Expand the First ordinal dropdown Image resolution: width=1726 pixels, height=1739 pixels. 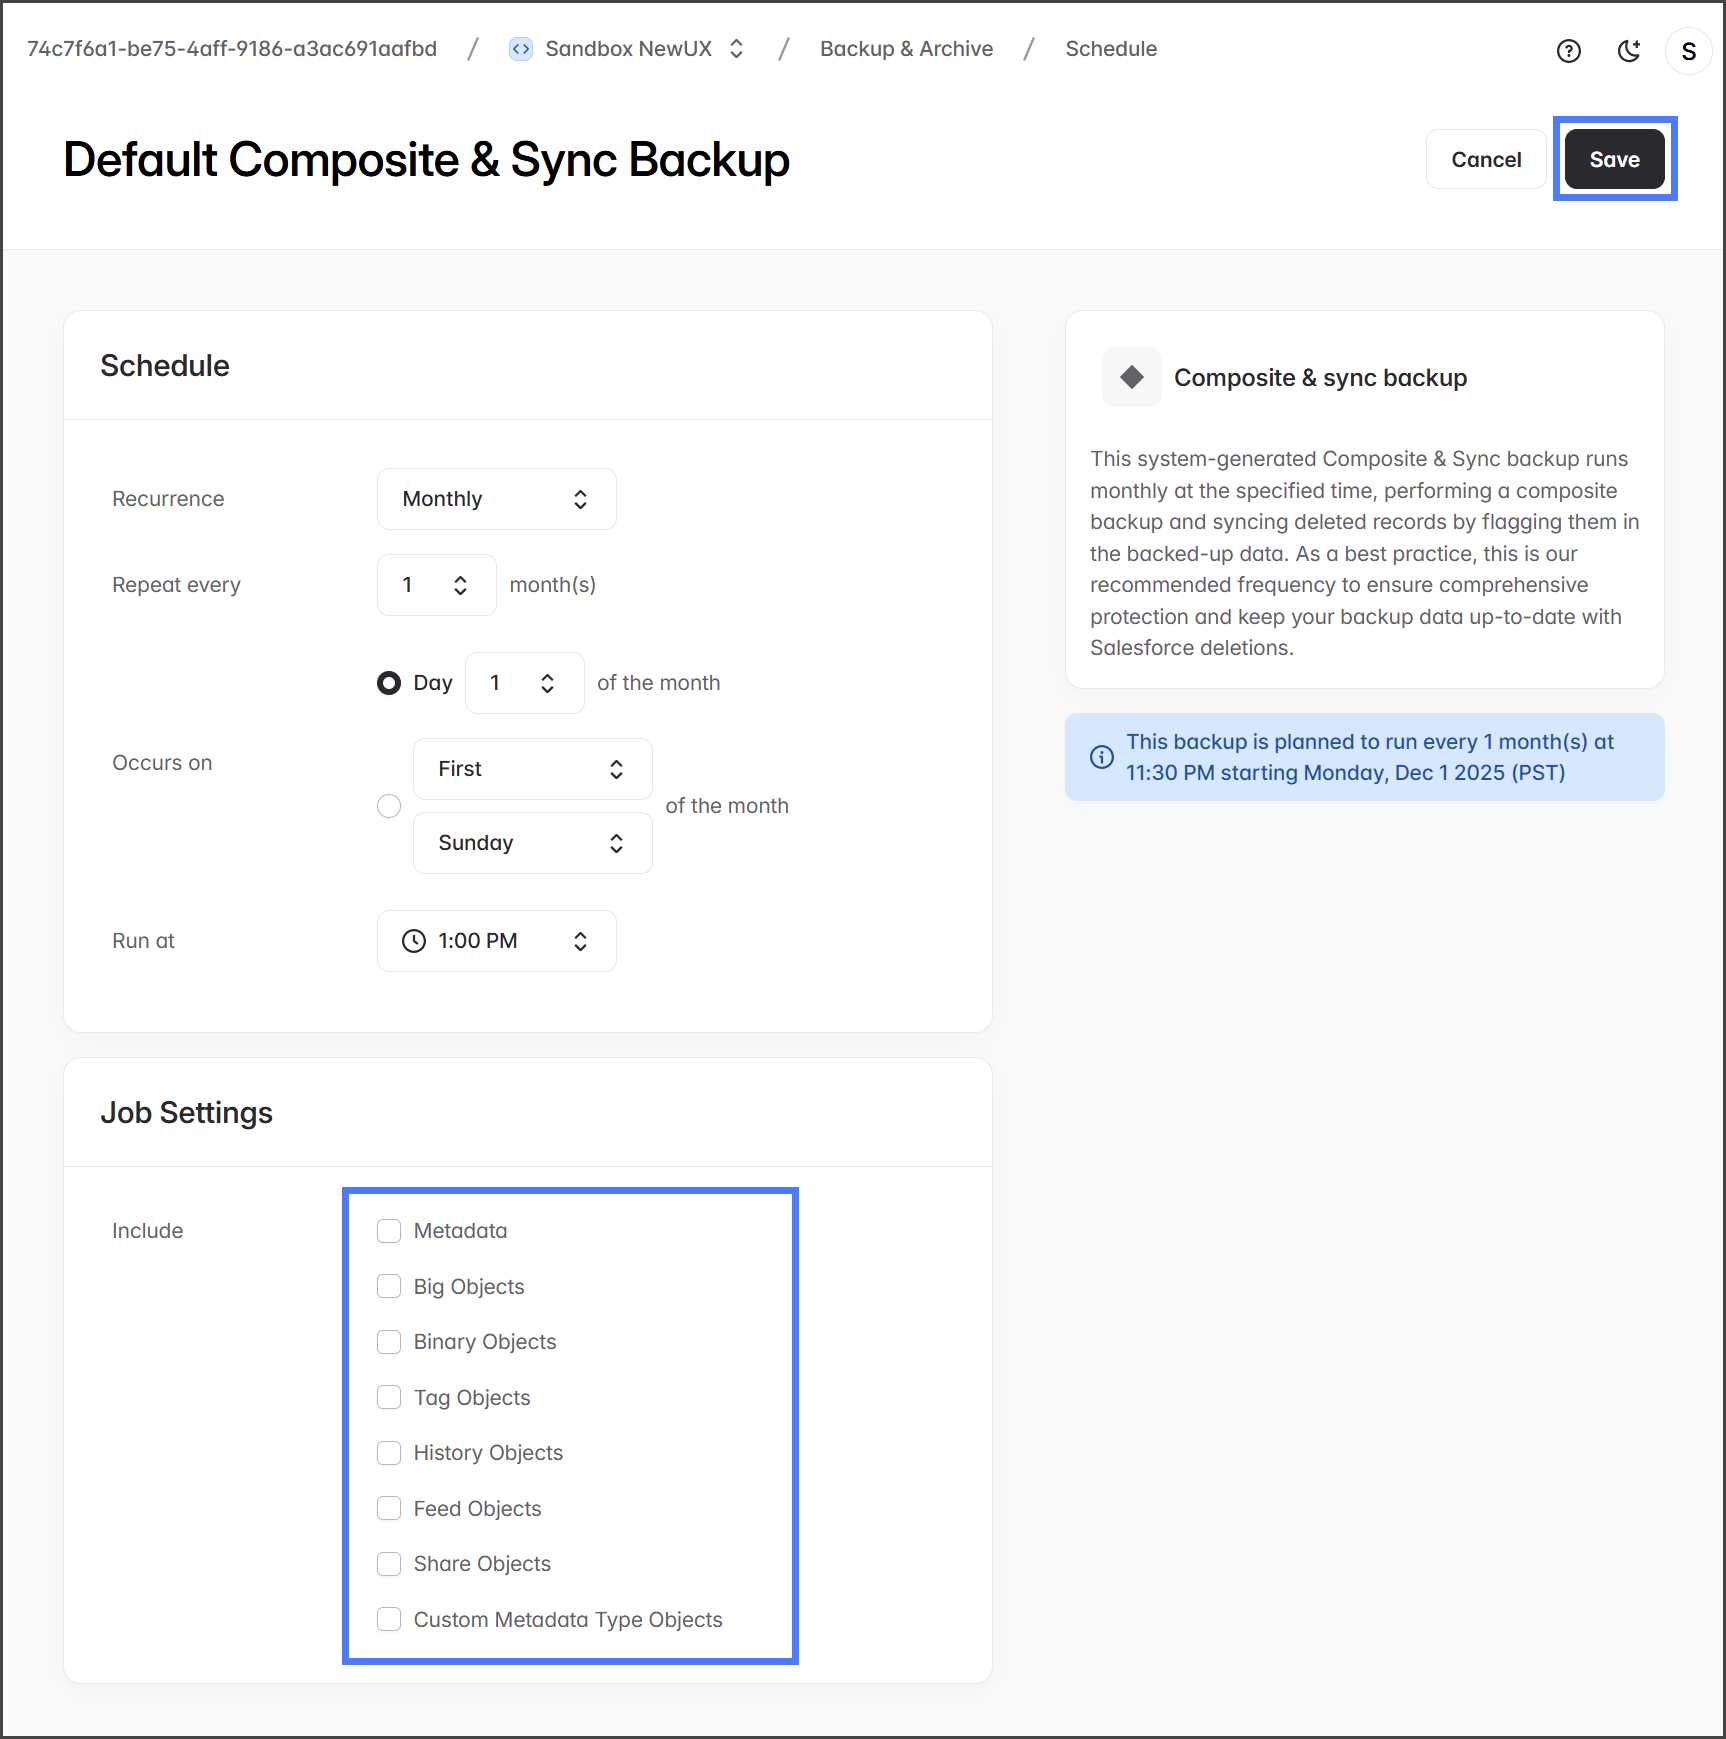[532, 769]
